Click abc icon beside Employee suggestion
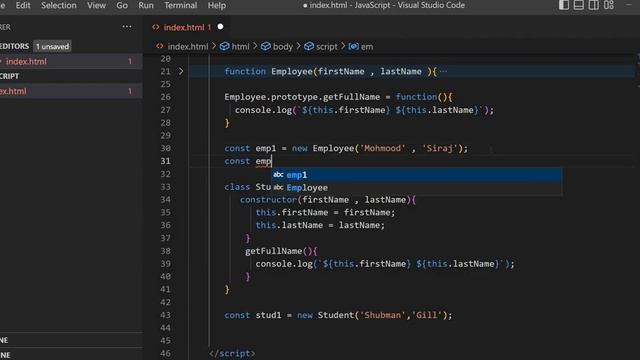Viewport: 640px width, 360px height. 278,187
